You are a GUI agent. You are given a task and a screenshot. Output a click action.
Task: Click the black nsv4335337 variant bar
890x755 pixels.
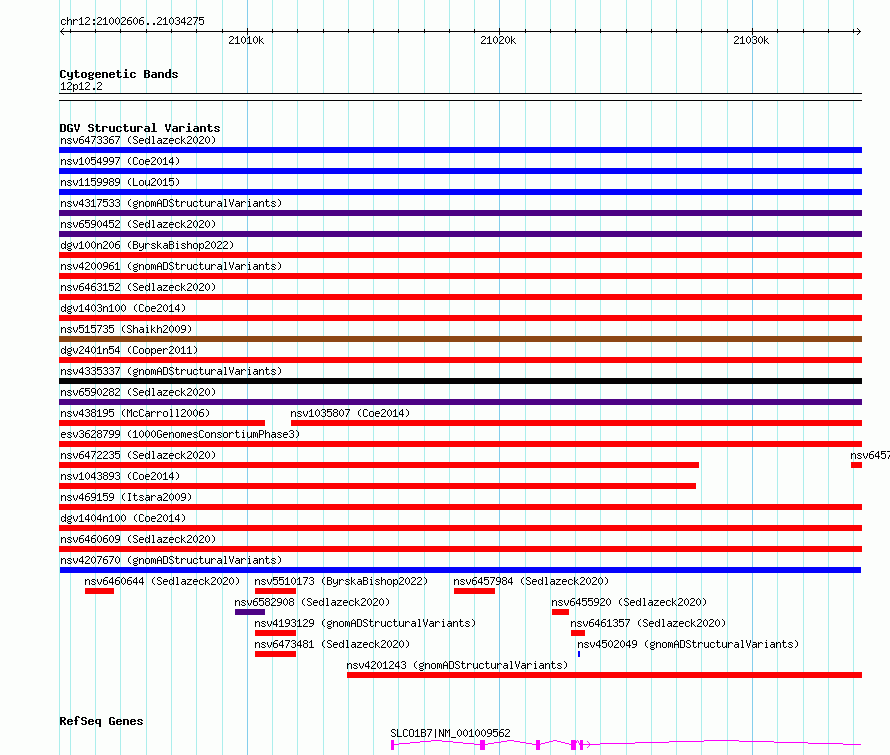(x=460, y=381)
